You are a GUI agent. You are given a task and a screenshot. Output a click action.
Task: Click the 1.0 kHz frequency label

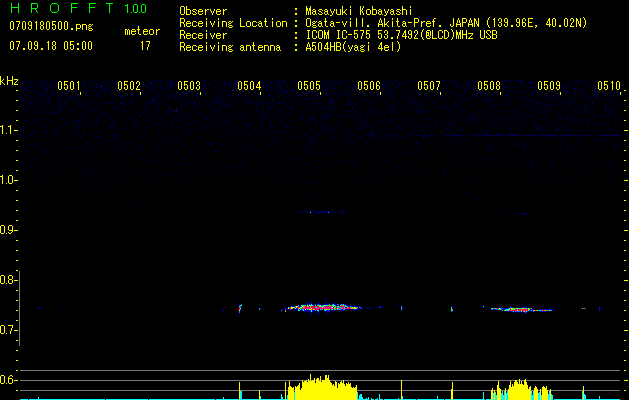[8, 180]
